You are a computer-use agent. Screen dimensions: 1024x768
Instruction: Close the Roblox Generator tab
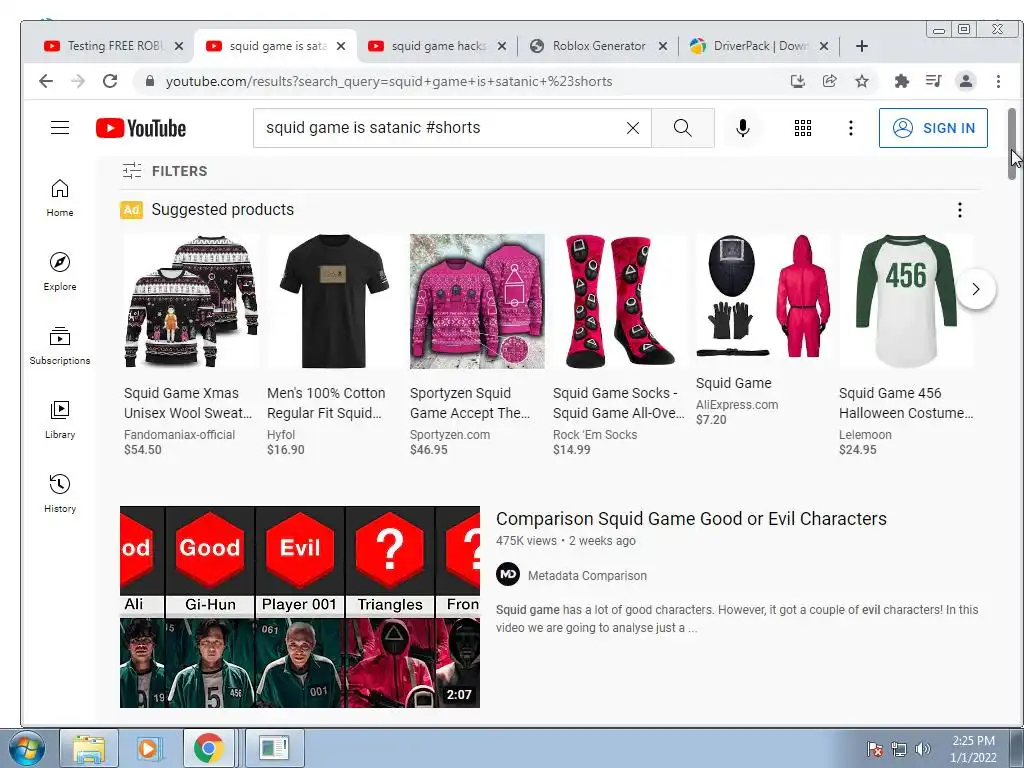663,46
